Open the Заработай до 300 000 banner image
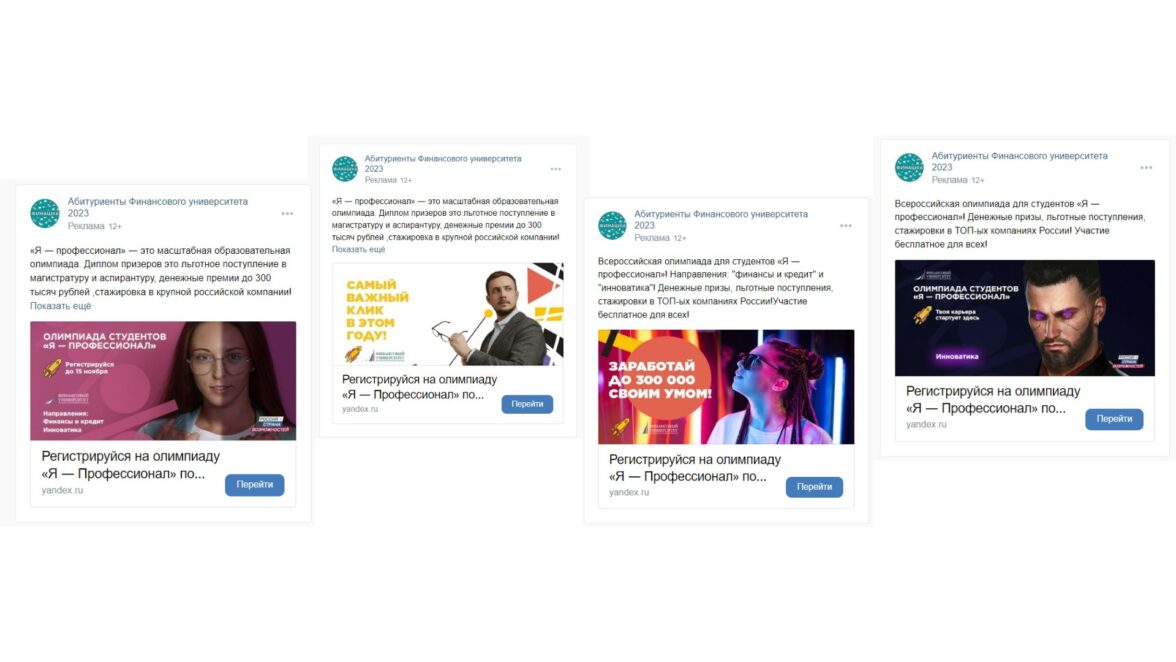 [x=726, y=387]
